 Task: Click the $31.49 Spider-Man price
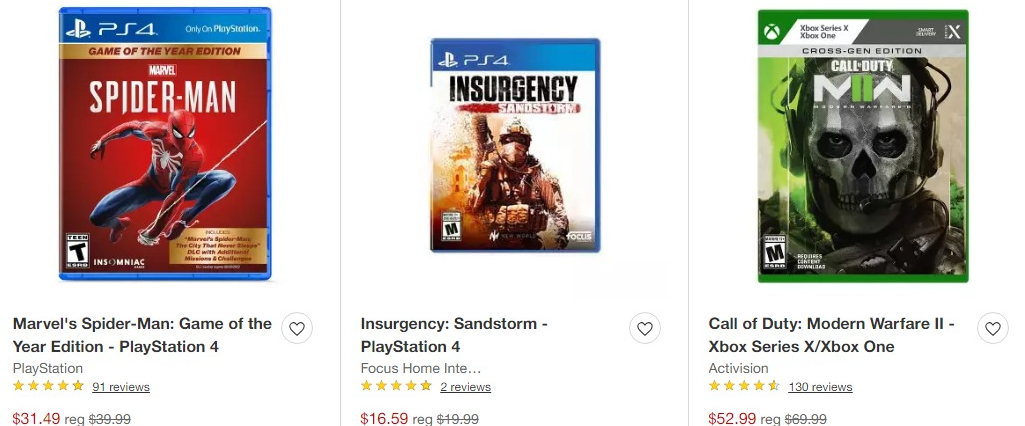[x=35, y=419]
